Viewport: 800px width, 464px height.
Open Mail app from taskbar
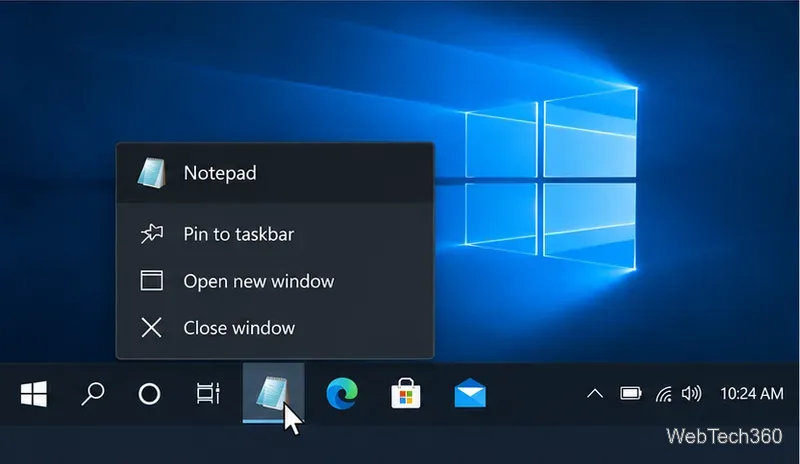470,393
